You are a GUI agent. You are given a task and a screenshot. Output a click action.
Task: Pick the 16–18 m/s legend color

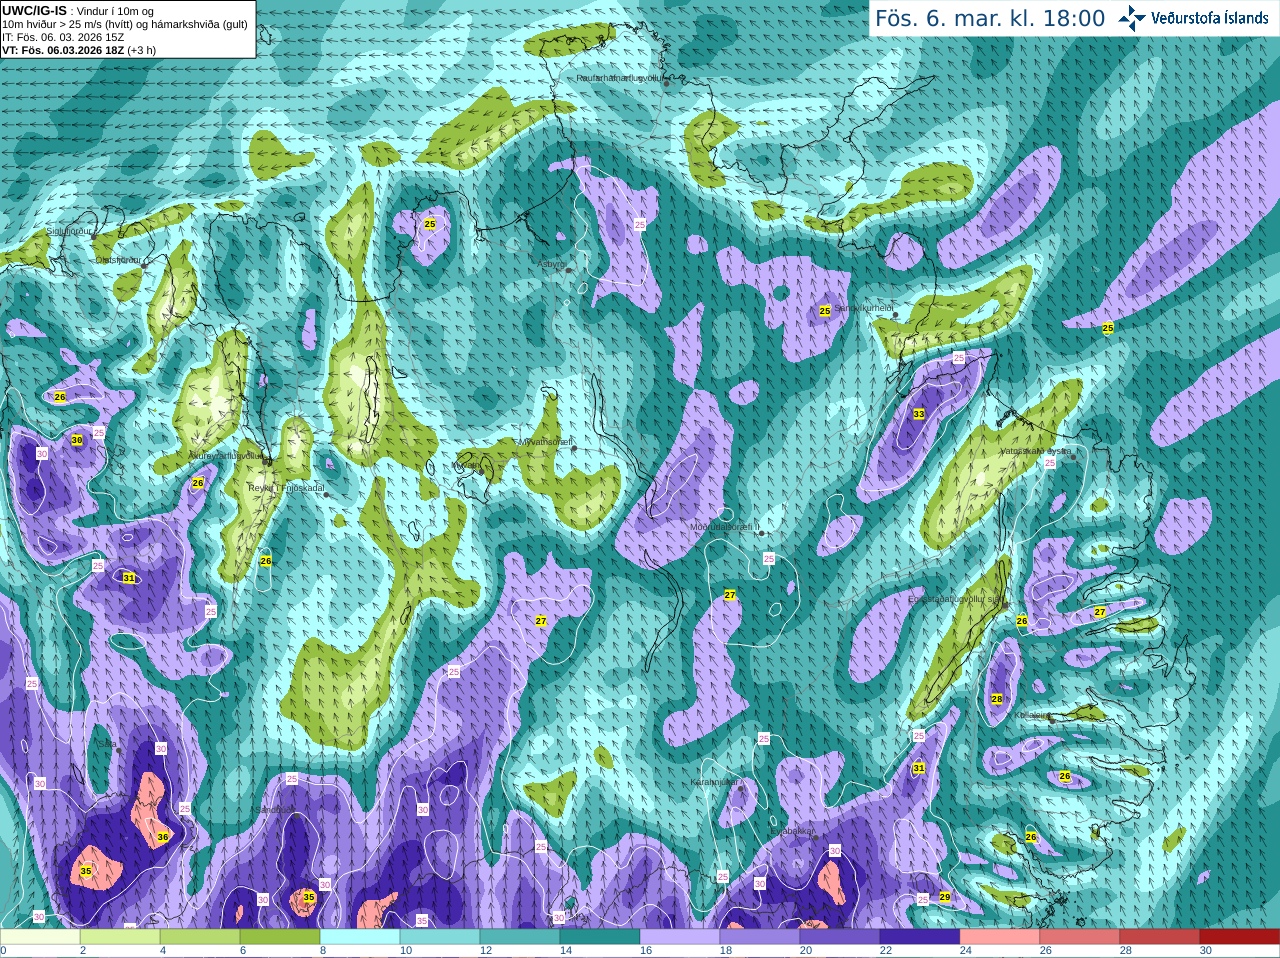coord(680,937)
